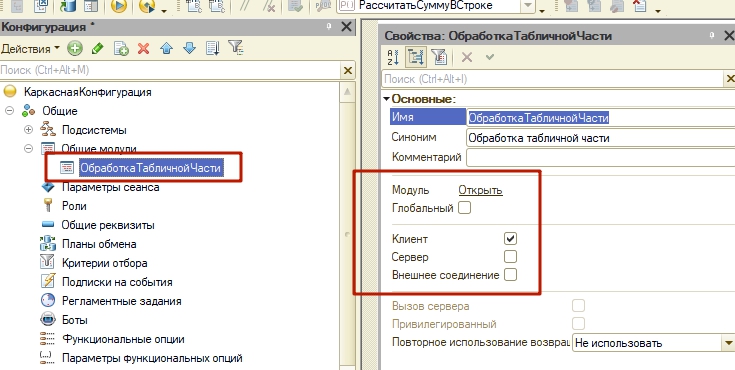Screen dimensions: 735x370
Task: Enable the Глобальный checkbox
Action: (x=464, y=208)
